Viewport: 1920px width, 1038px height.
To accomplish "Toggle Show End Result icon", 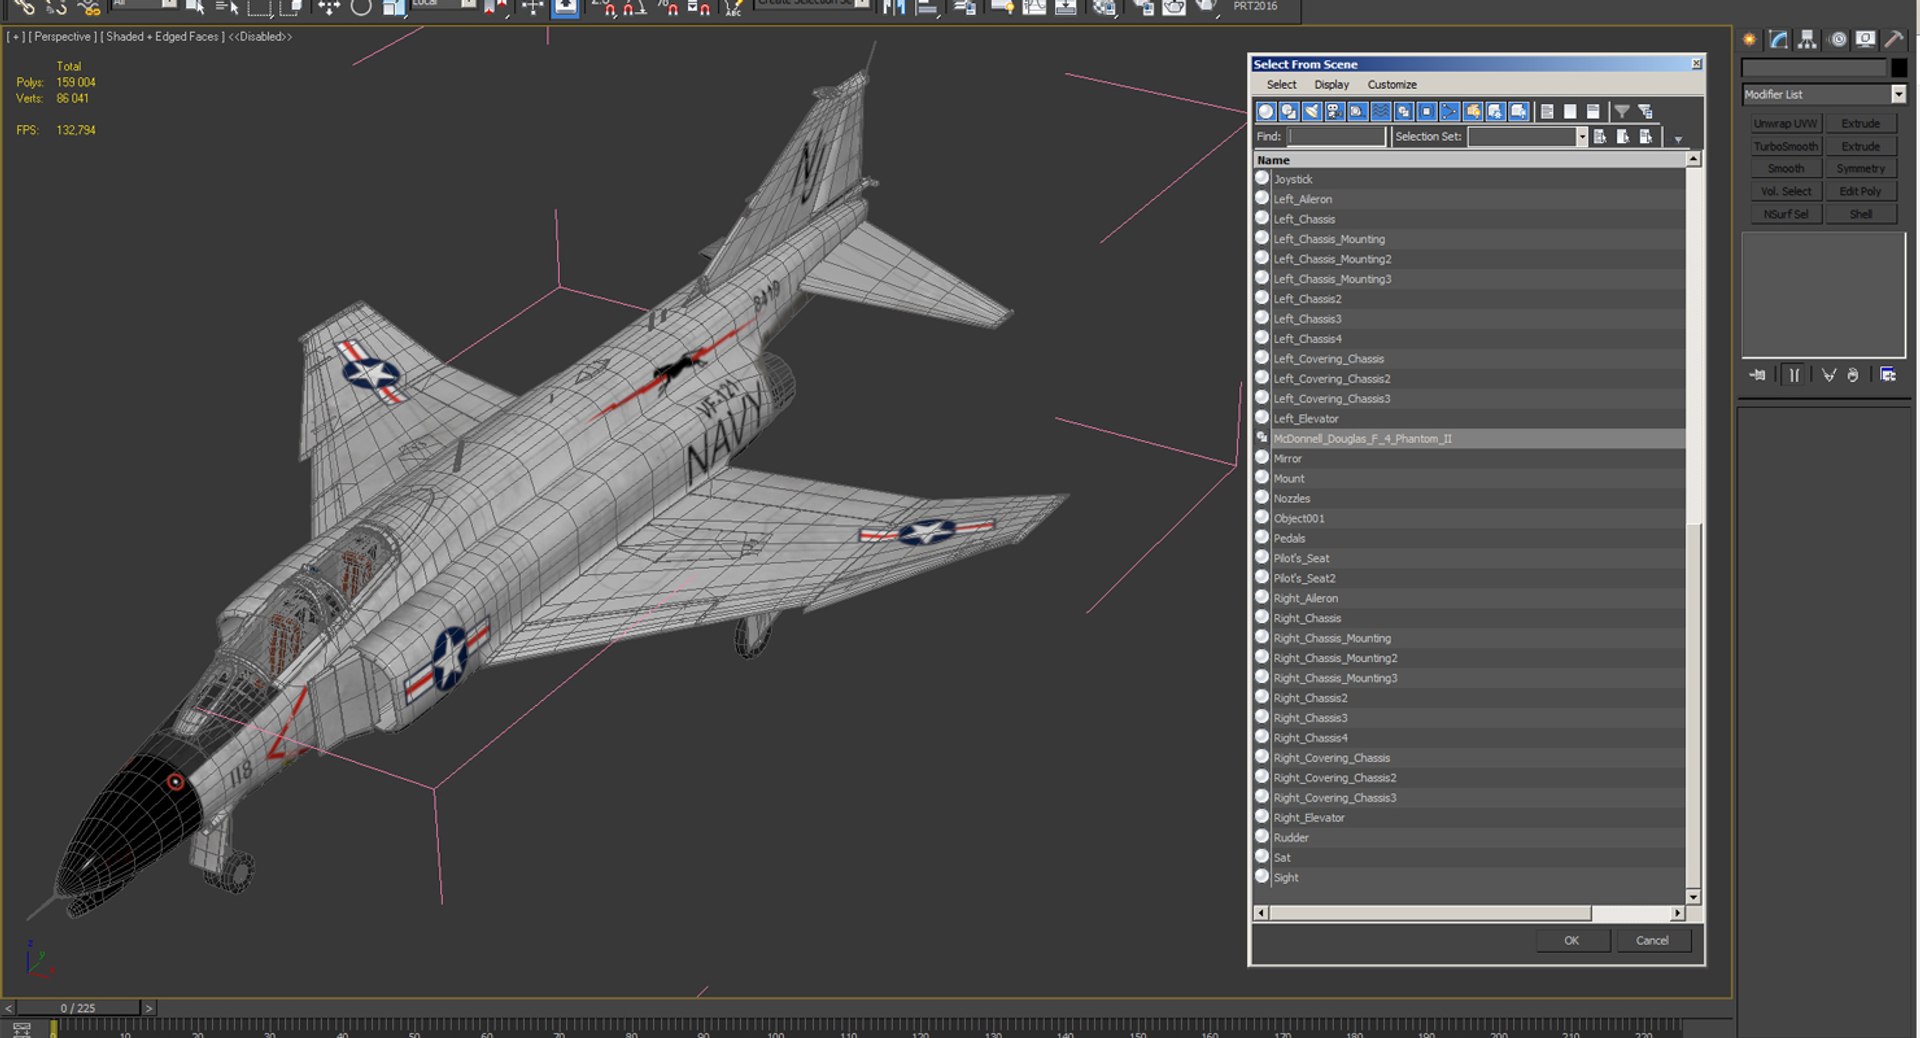I will (1794, 375).
